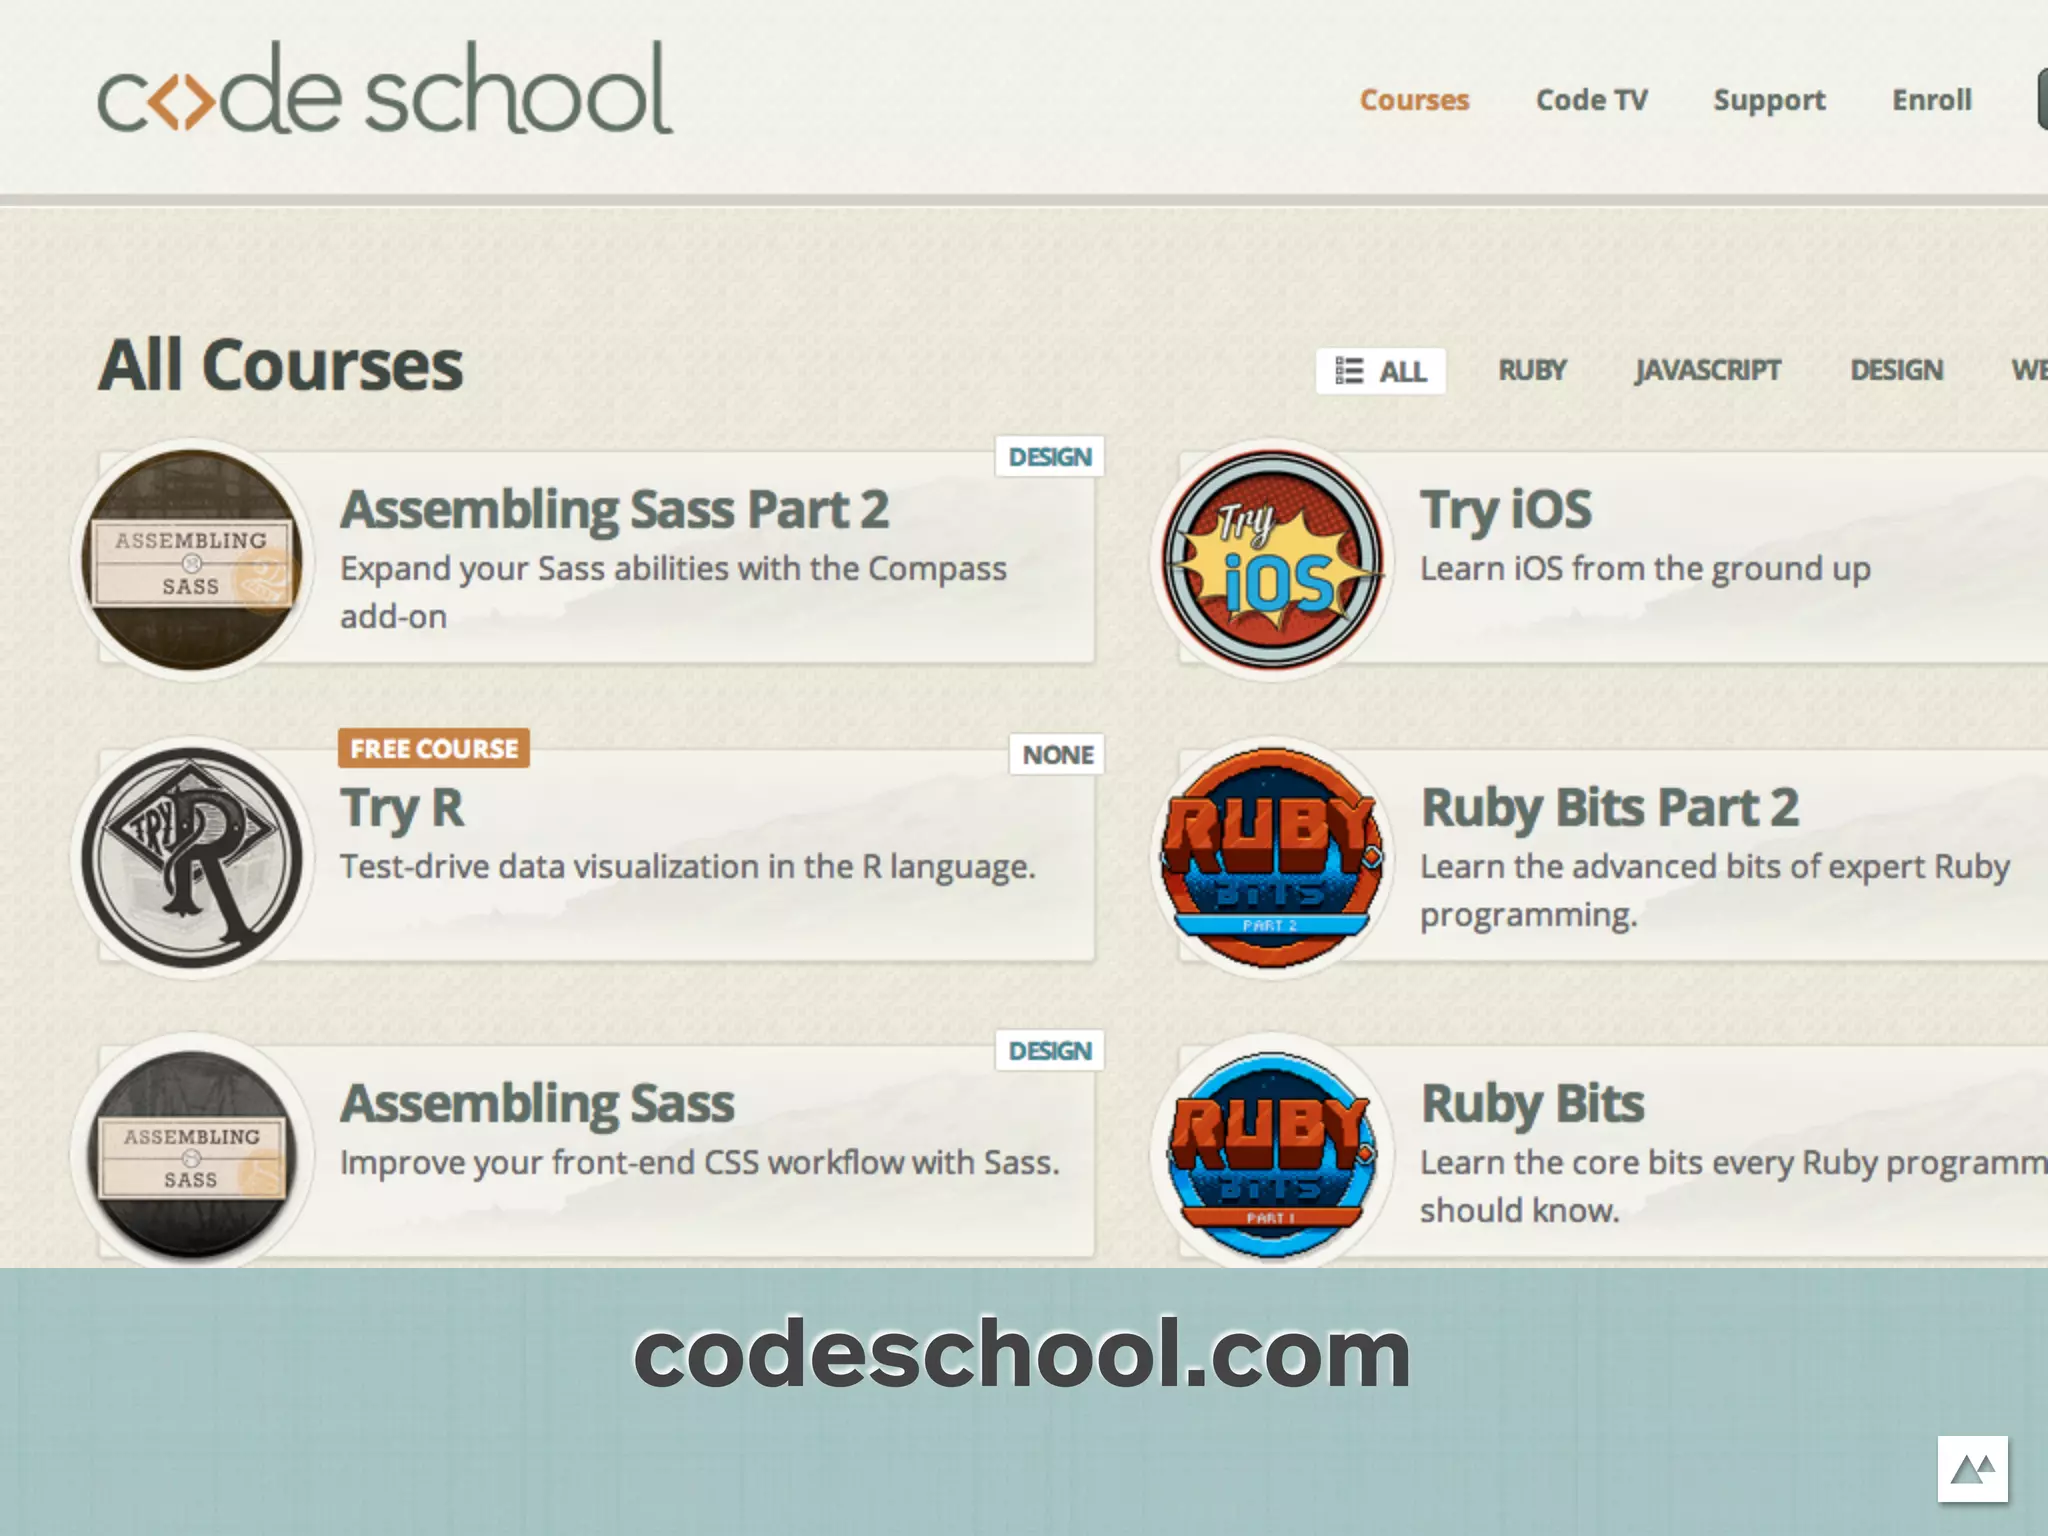Filter courses by JAVASCRIPT
This screenshot has height=1536, width=2048.
1708,371
